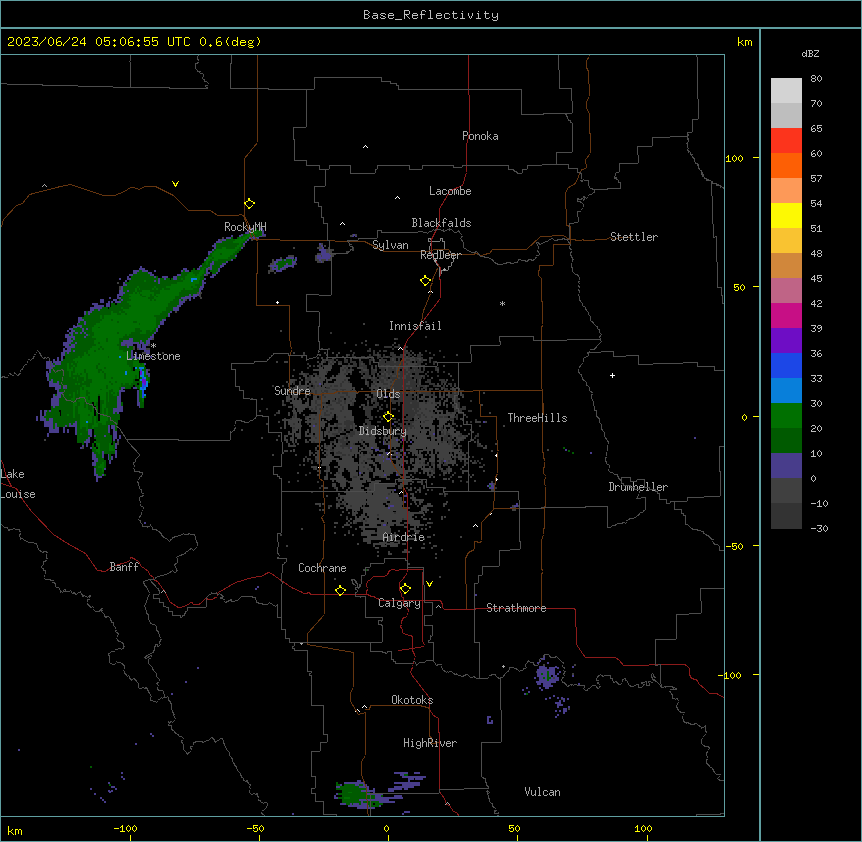This screenshot has height=842, width=862.
Task: Click the dBZ legend heading
Action: (x=810, y=53)
